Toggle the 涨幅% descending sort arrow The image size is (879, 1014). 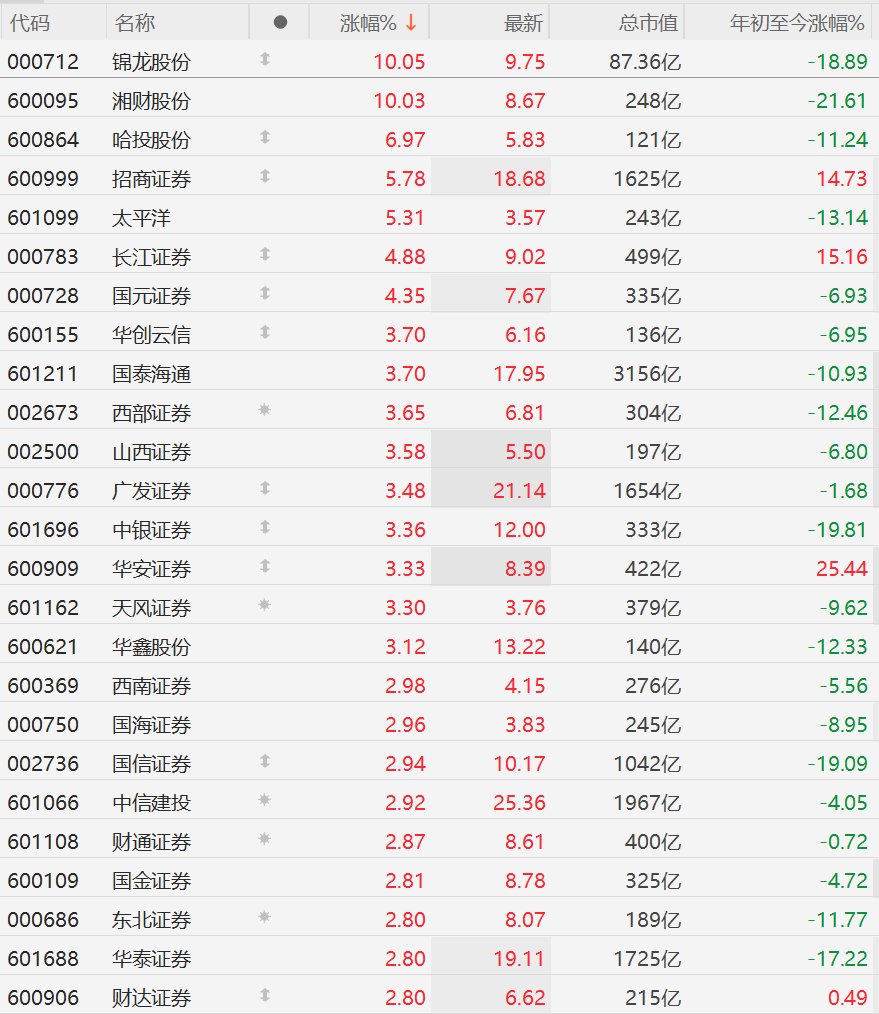click(411, 23)
